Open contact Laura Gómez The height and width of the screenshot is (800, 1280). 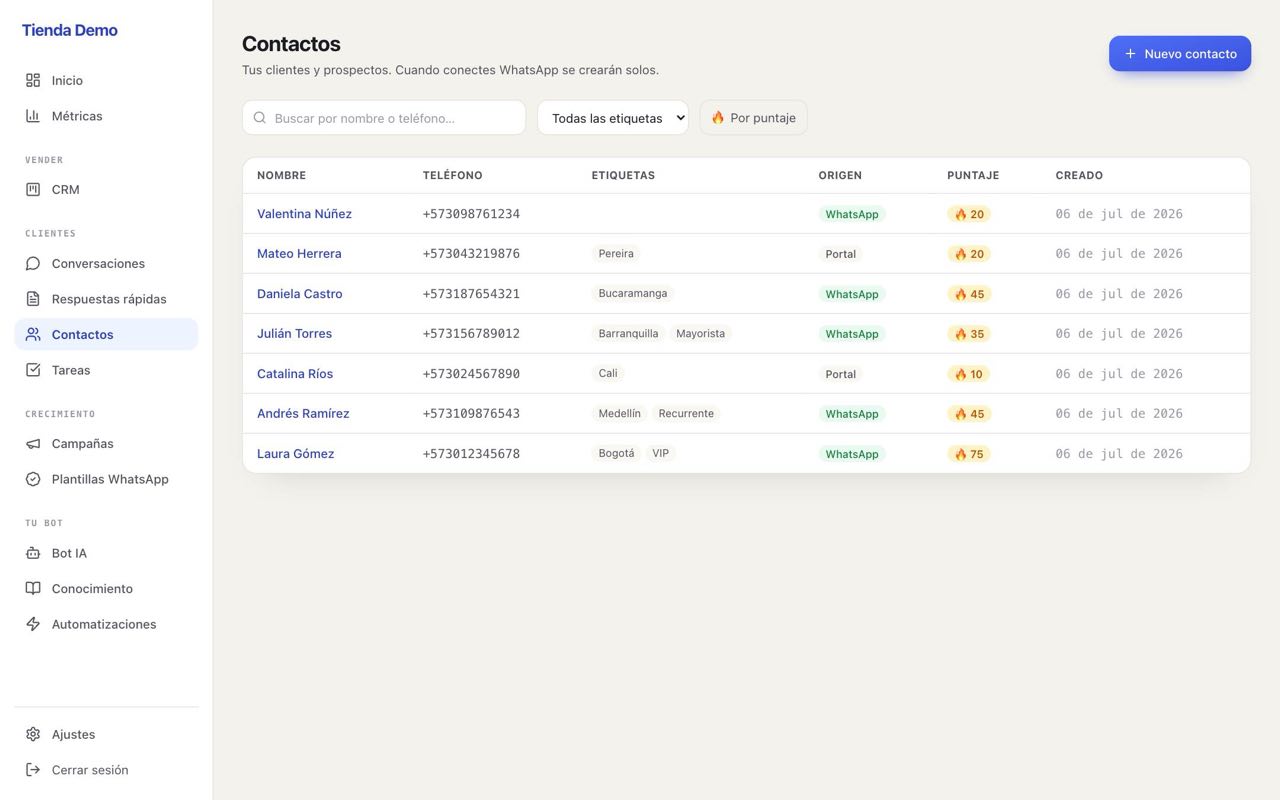coord(296,454)
